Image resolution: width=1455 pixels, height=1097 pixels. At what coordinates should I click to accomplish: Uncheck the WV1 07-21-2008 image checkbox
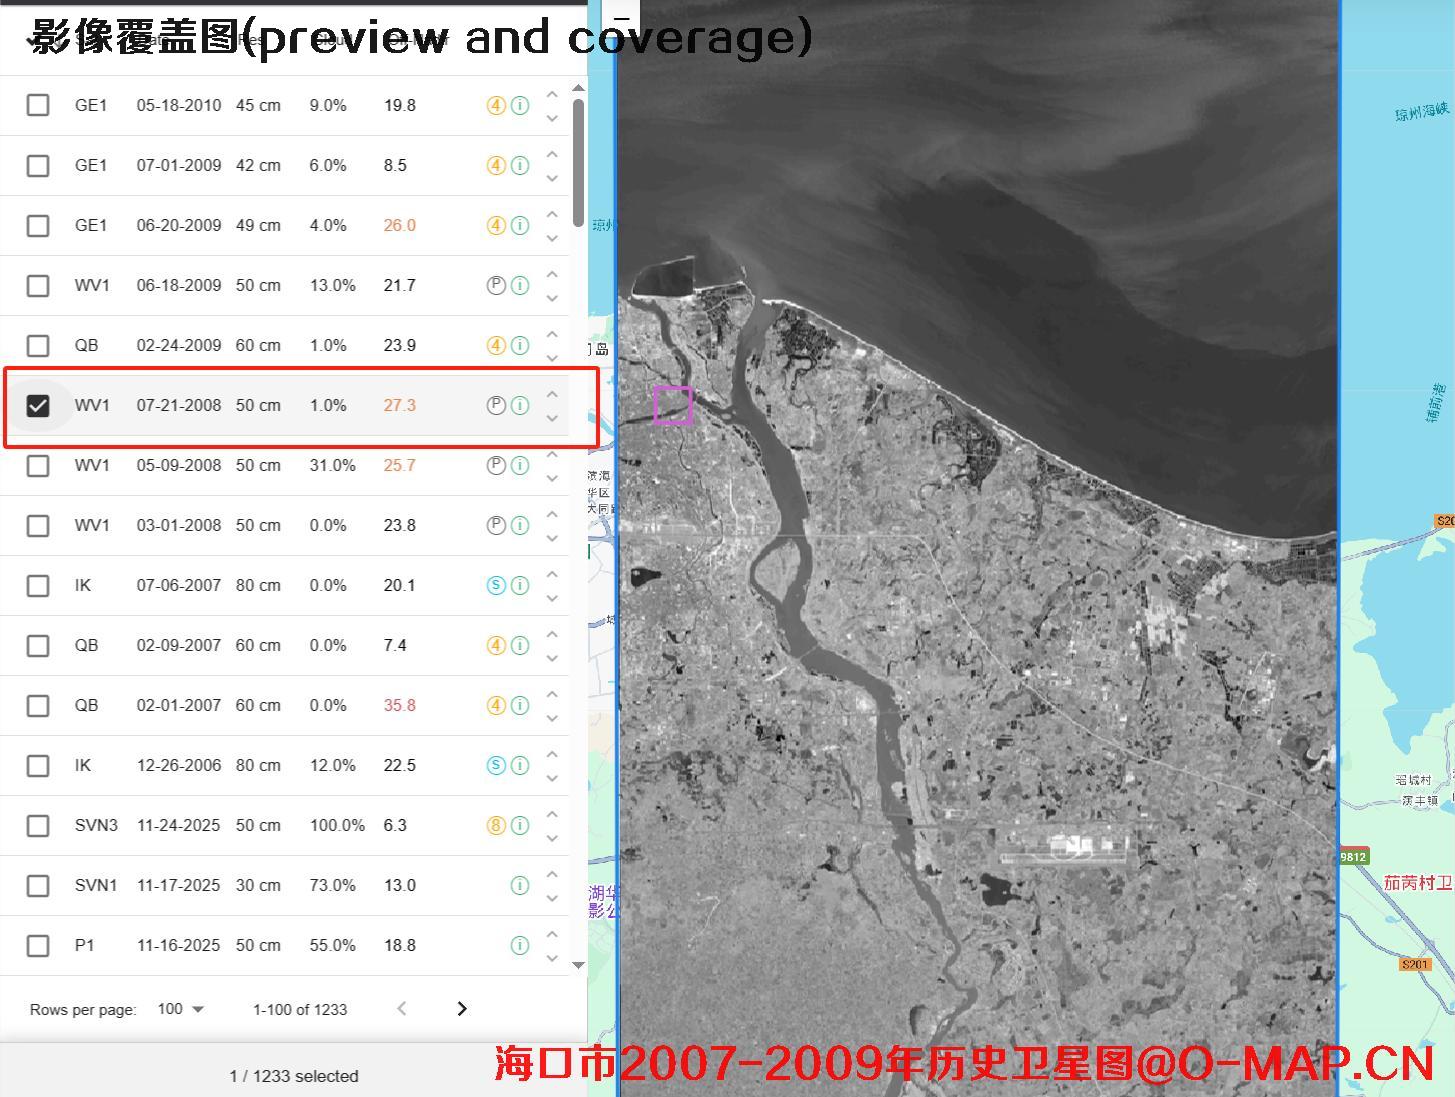point(38,405)
